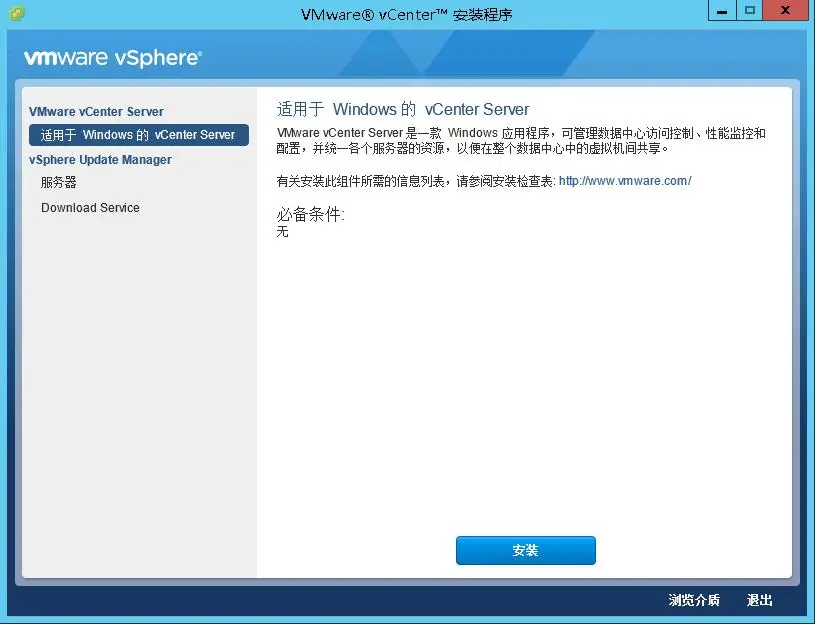Click VMware vCenter Server sidebar heading

tap(96, 112)
